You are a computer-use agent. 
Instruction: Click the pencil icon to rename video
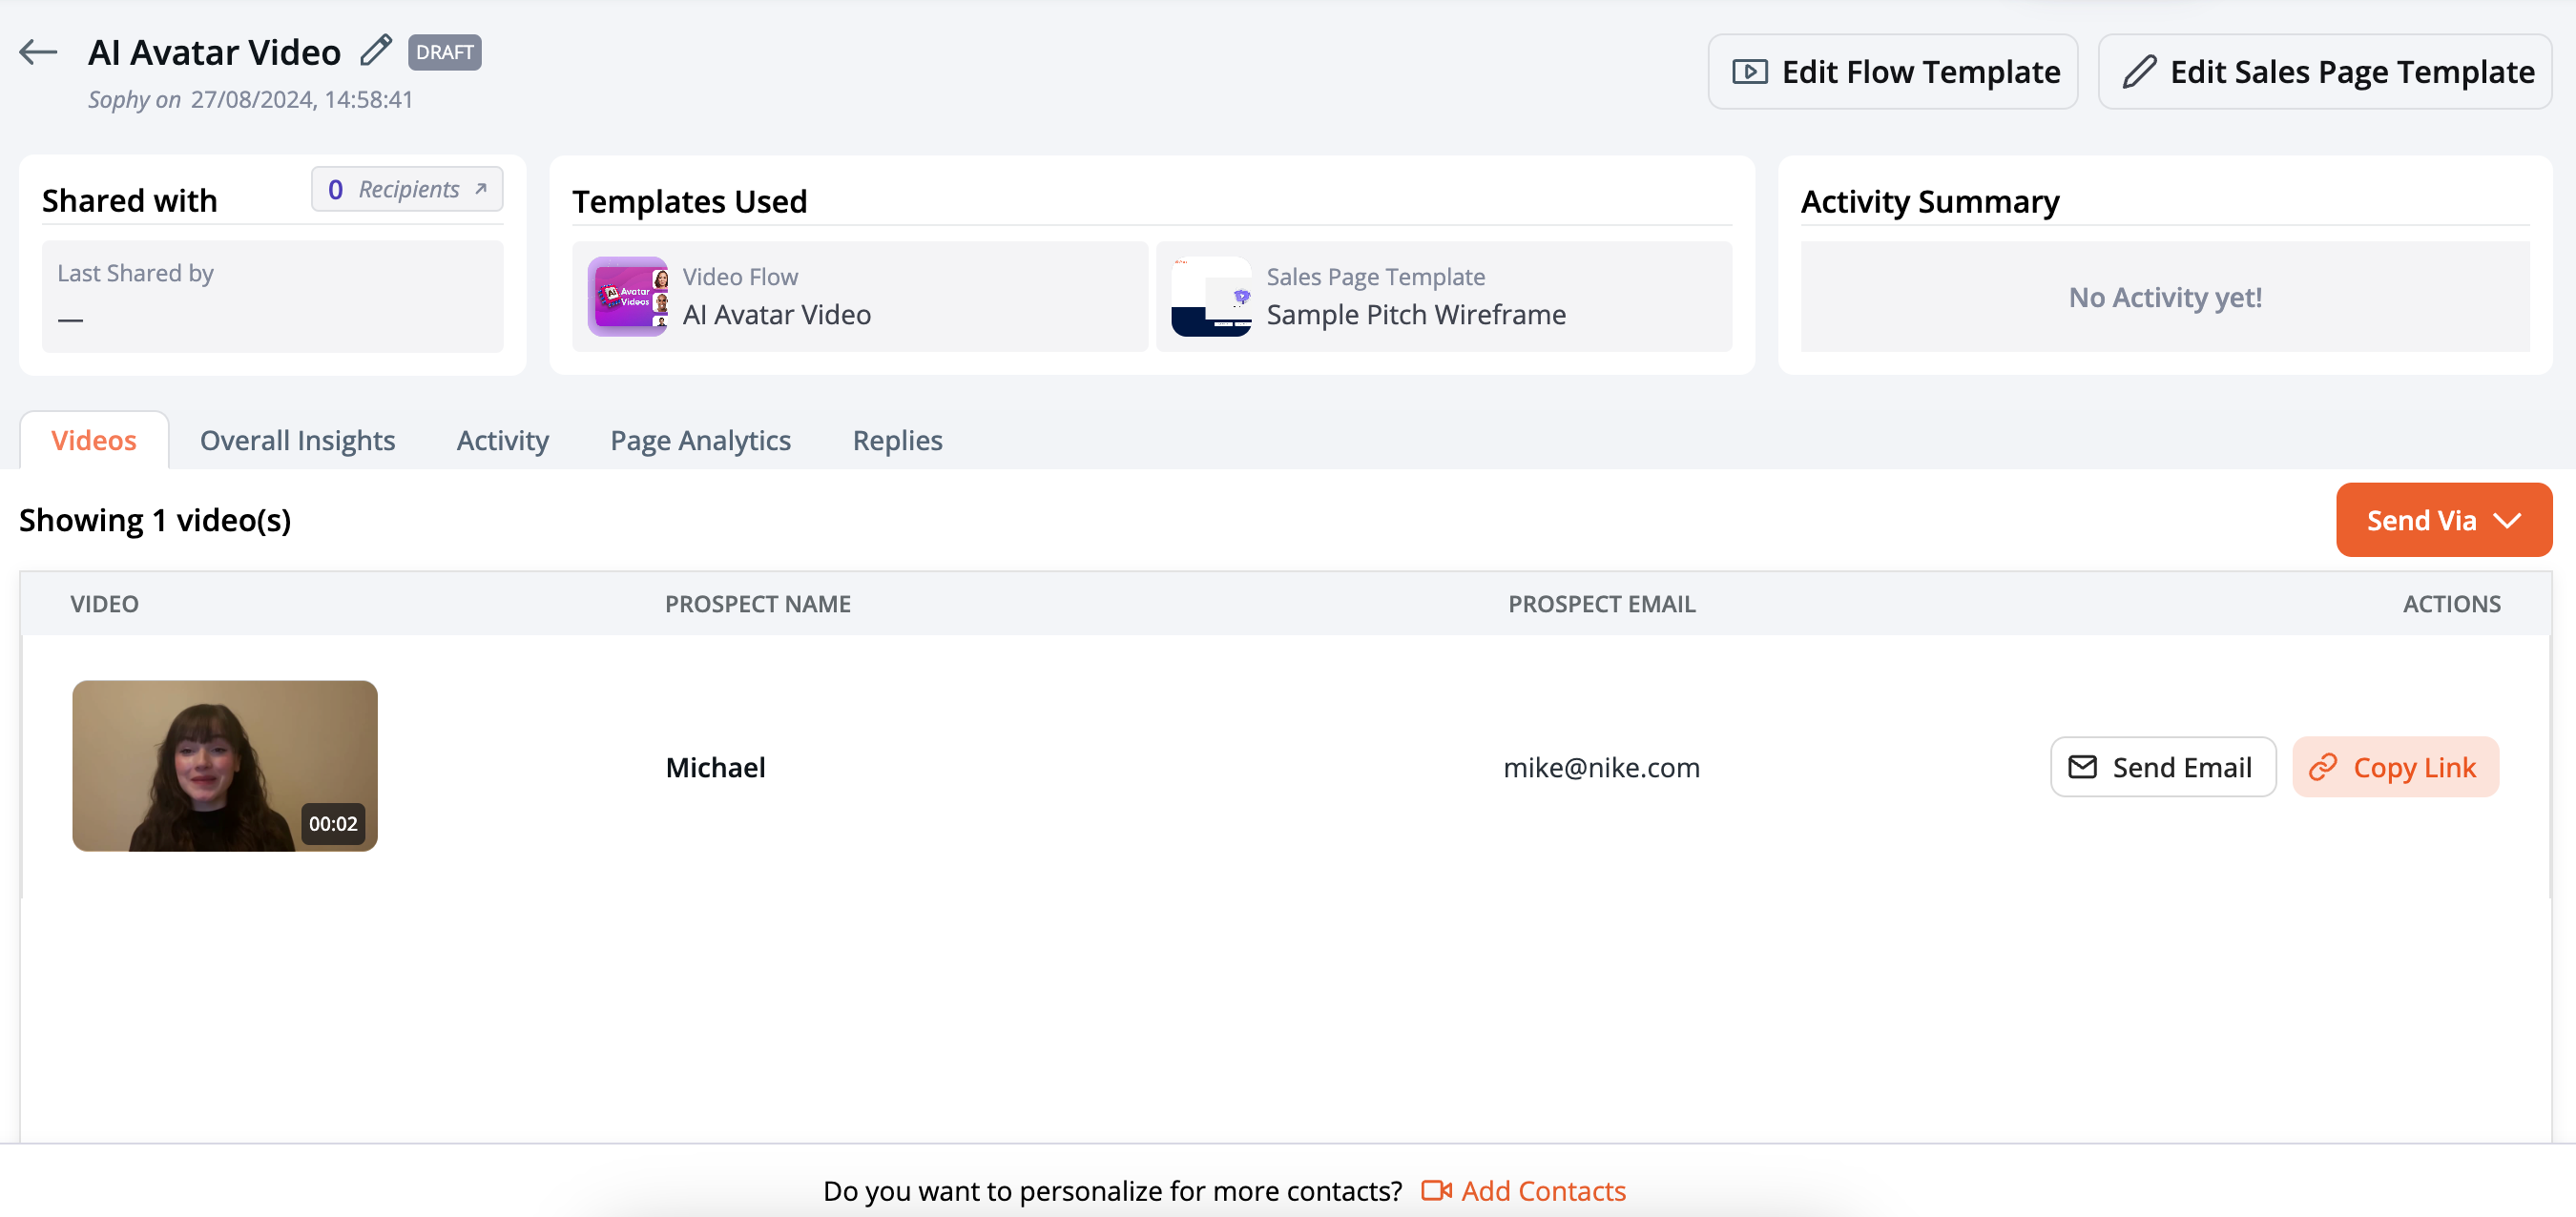pos(376,50)
